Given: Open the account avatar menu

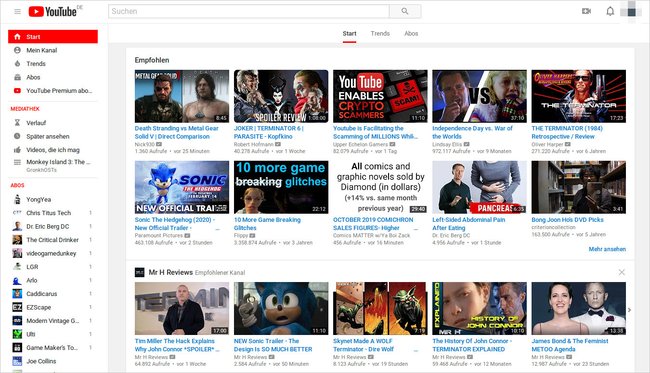Looking at the screenshot, I should 631,11.
